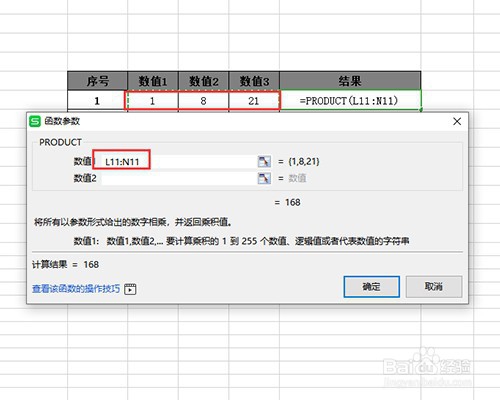
Task: Click the 数值1 header cell
Action: pos(153,81)
